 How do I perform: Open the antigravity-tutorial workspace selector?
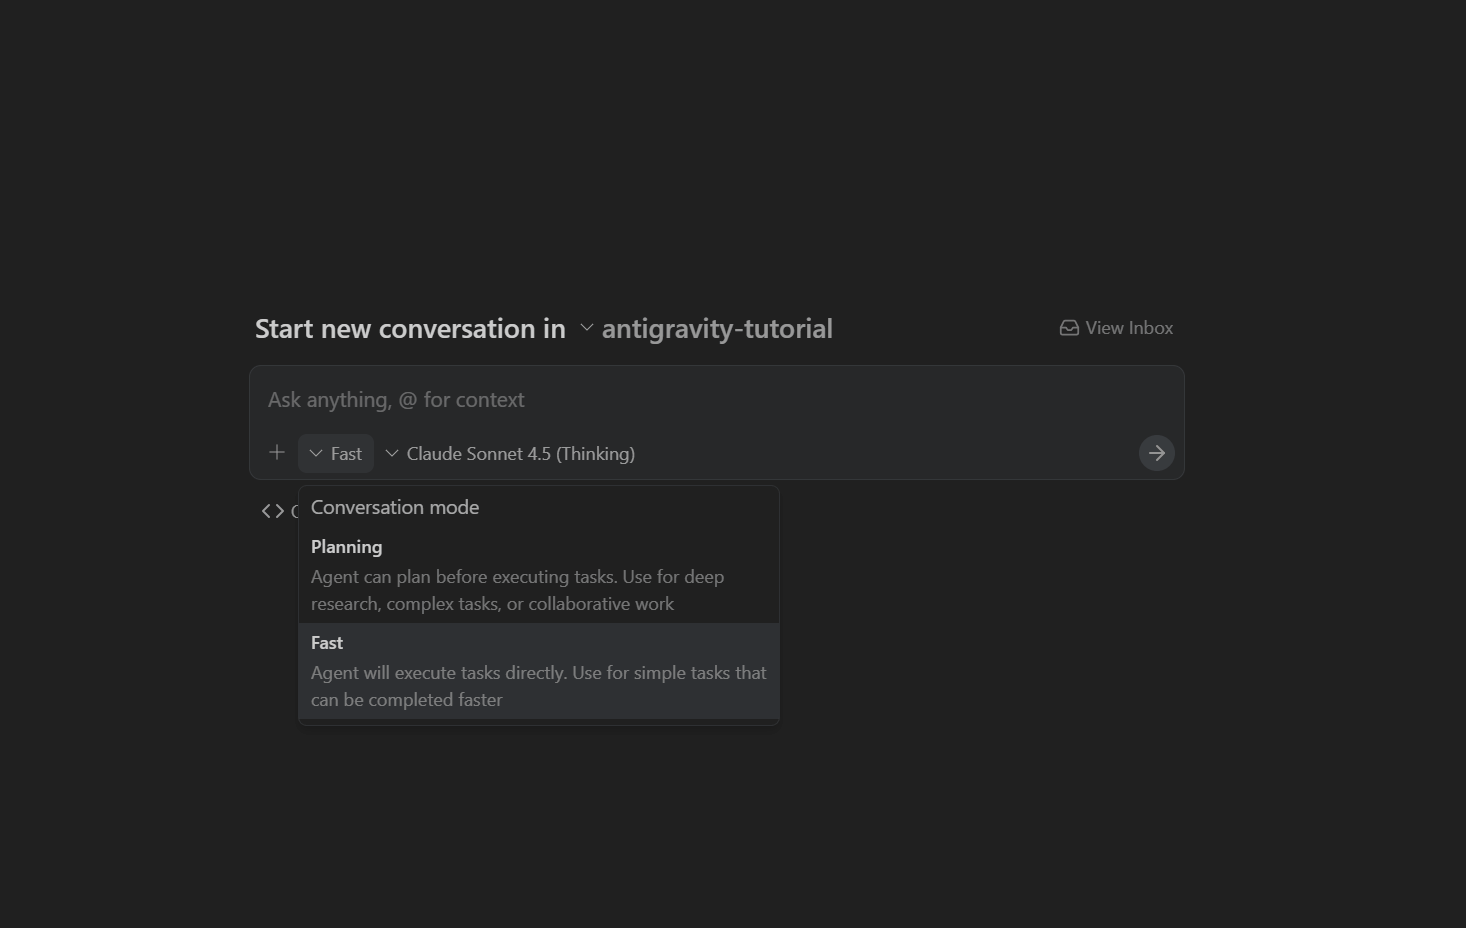716,329
